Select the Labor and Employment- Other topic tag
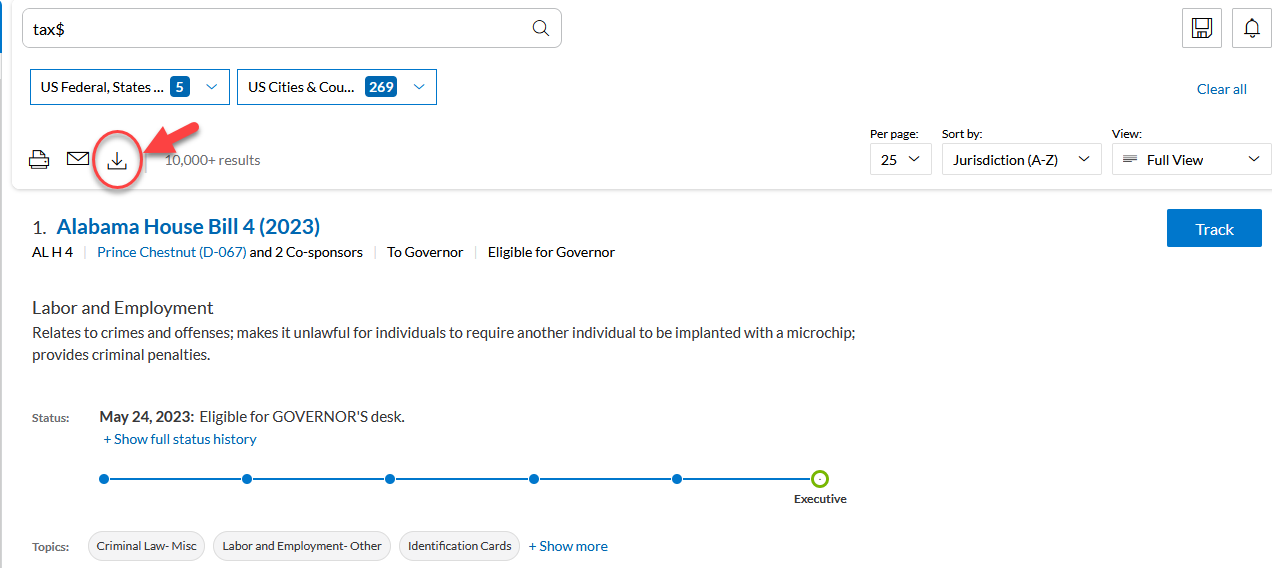1272x568 pixels. click(x=301, y=546)
